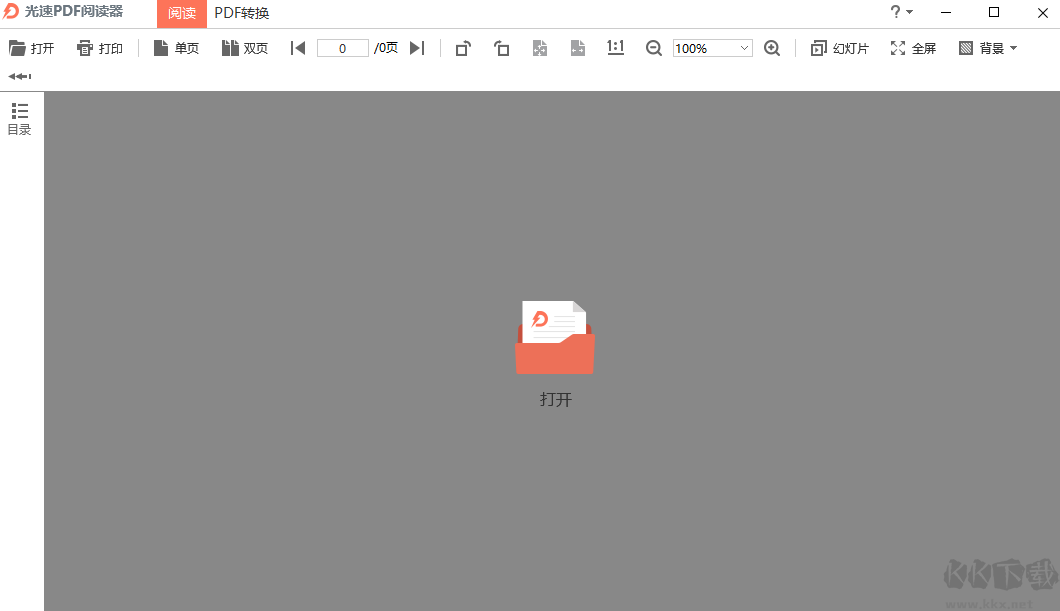This screenshot has height=611, width=1060.
Task: Switch to the PDF转换 tab
Action: pos(242,13)
